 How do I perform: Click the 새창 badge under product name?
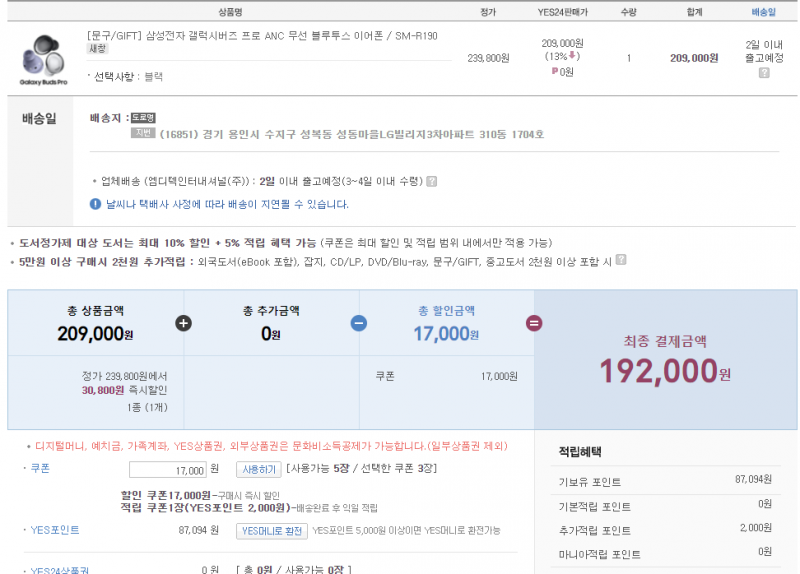tap(98, 49)
